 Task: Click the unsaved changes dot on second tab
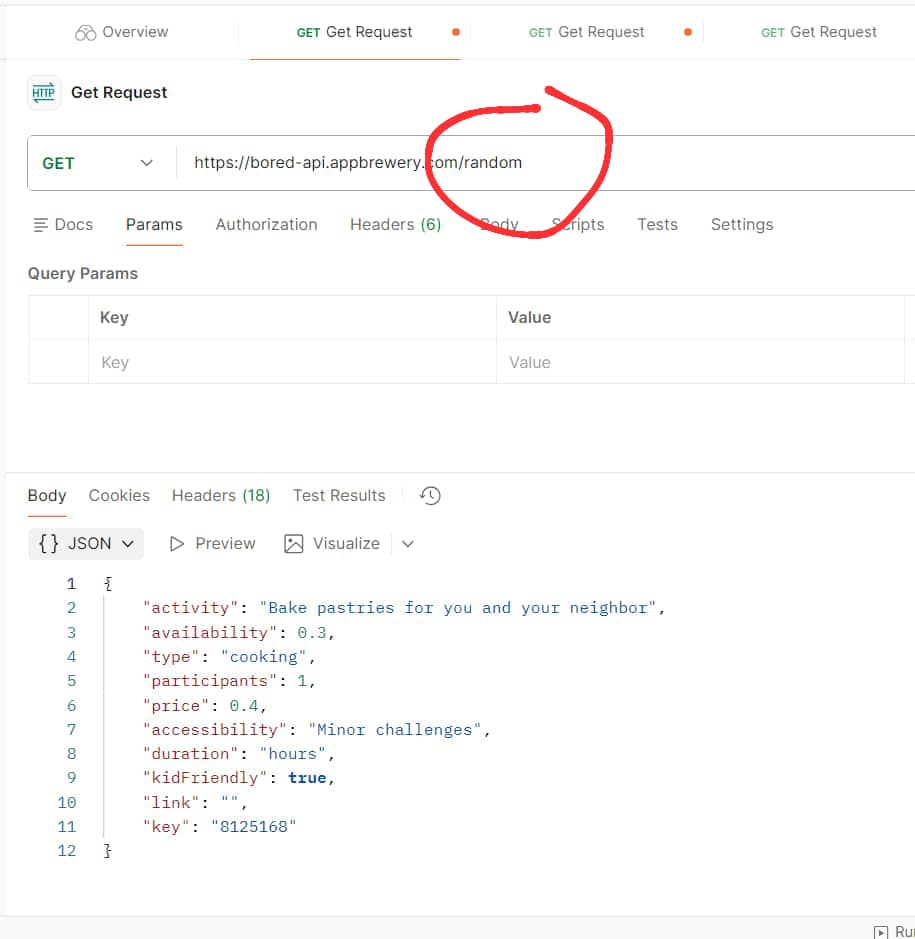(455, 31)
